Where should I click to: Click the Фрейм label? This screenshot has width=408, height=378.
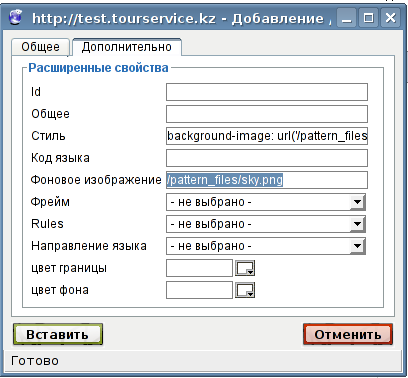50,202
